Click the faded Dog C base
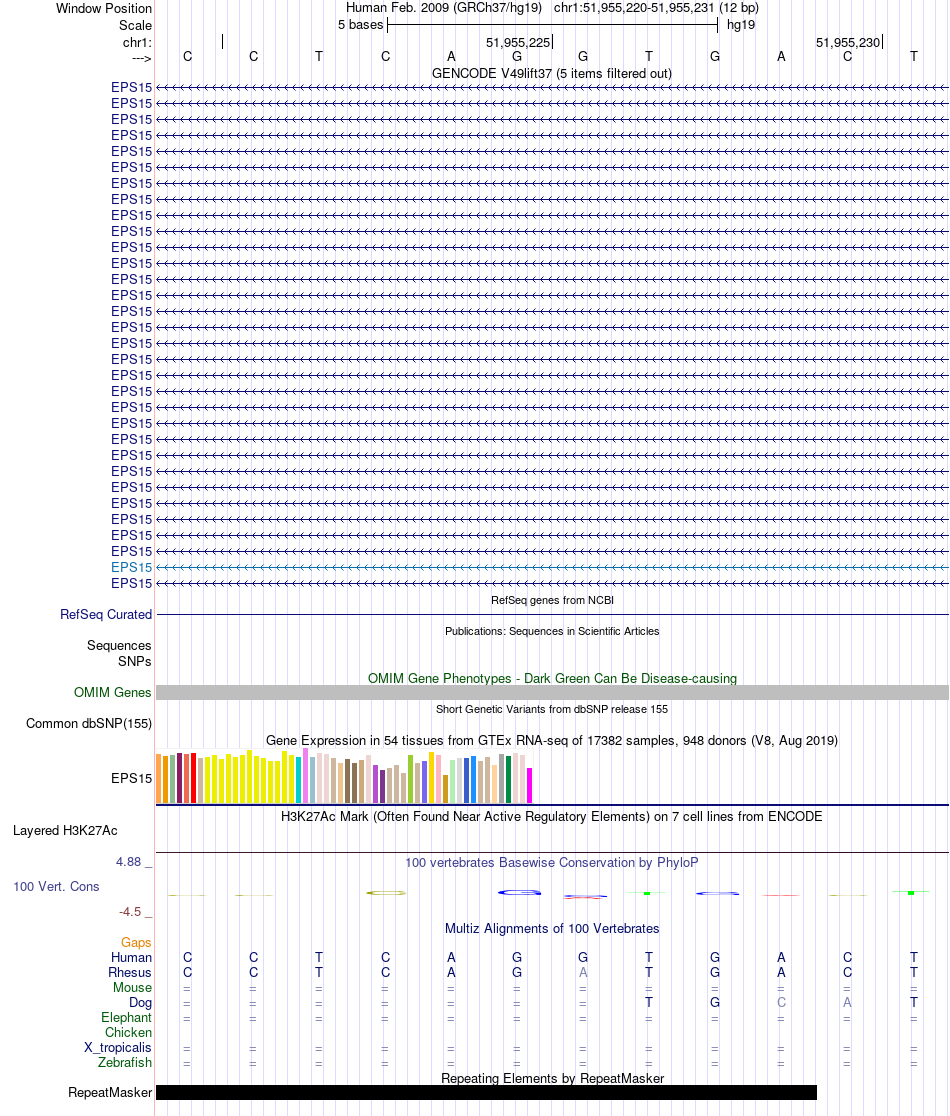Viewport: 950px width, 1116px height. click(x=781, y=1003)
